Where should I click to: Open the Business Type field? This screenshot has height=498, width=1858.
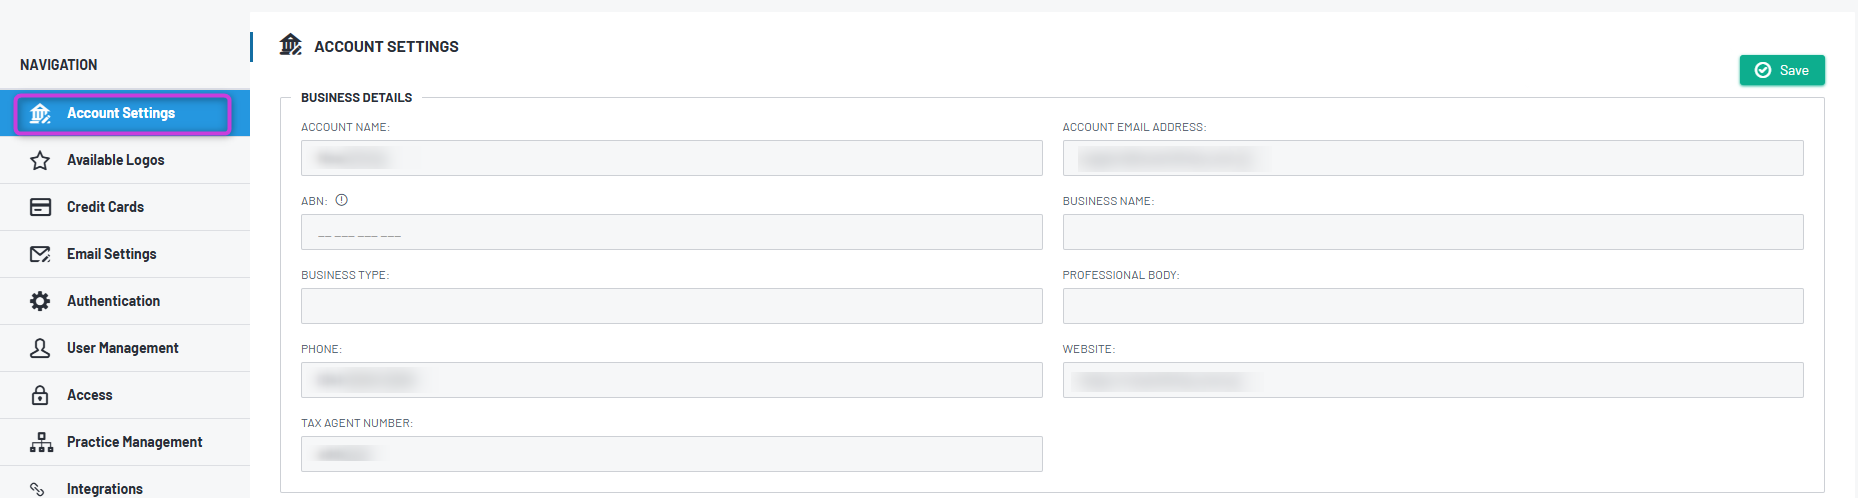click(x=671, y=306)
